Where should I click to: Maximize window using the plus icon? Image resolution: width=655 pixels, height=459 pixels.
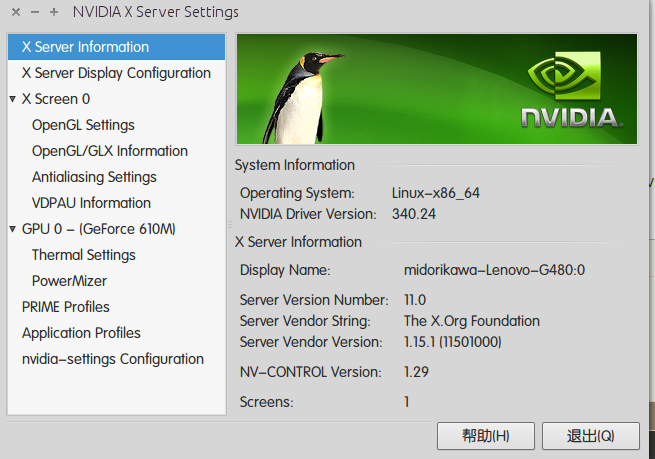click(54, 12)
